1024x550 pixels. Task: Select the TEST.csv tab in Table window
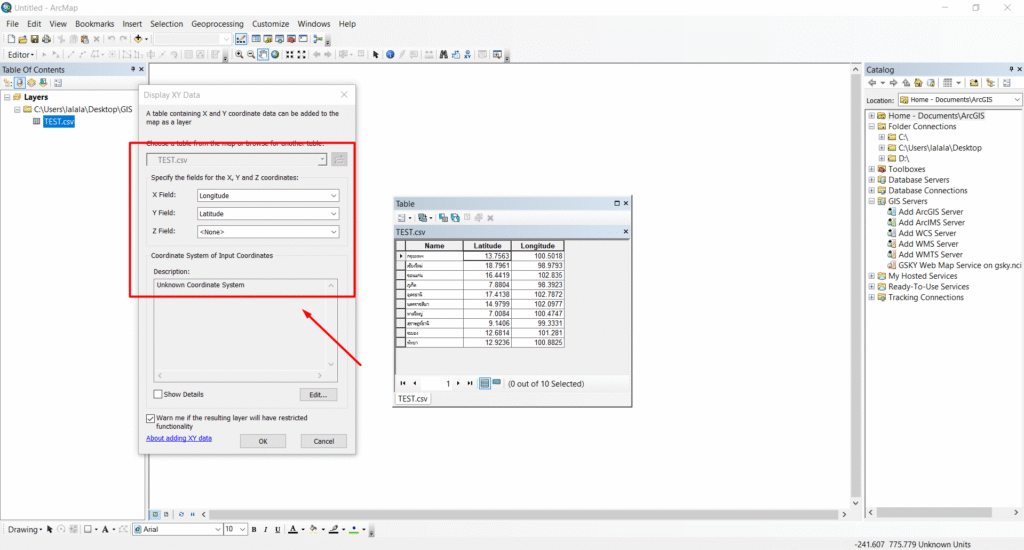(x=412, y=398)
